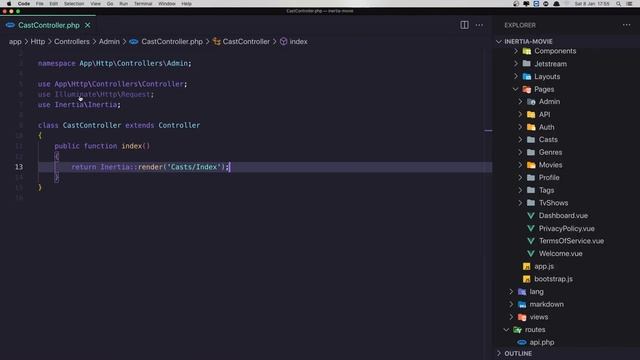Collapse the Pages folder chevron
Image resolution: width=640 pixels, height=360 pixels.
(516, 89)
